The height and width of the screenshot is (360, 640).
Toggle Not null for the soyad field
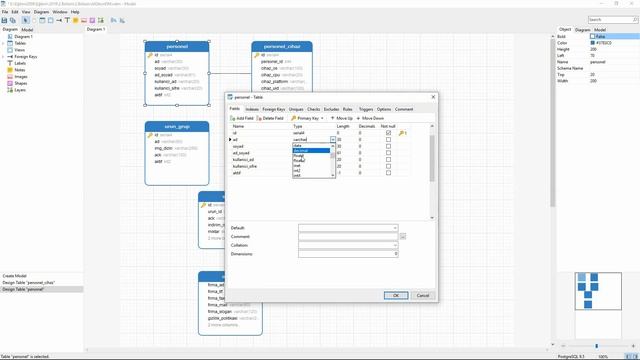coord(388,146)
